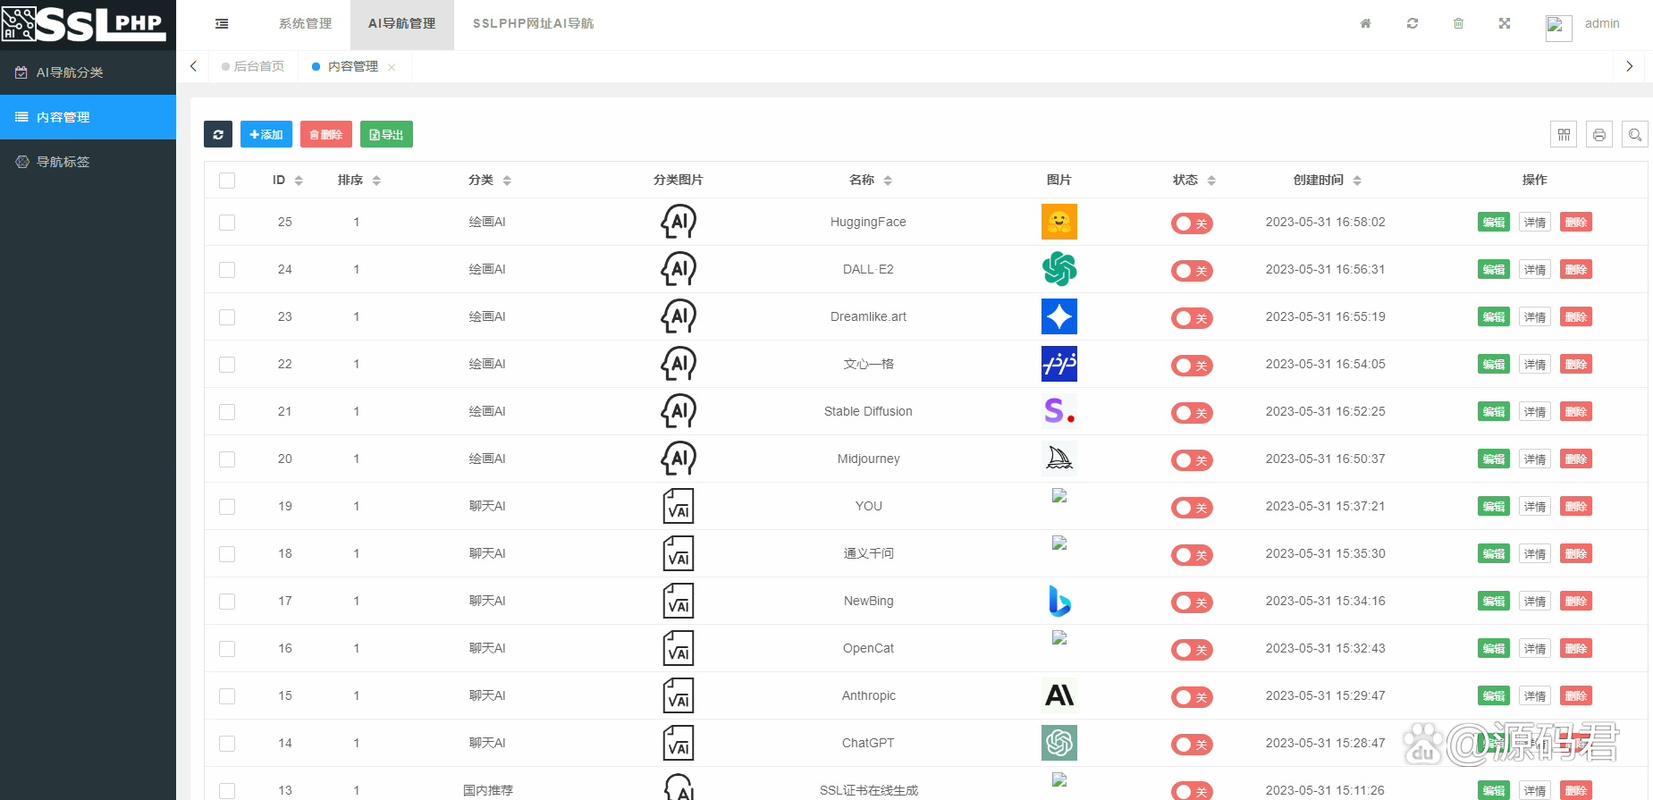The width and height of the screenshot is (1653, 800).
Task: Click the green 导出 button
Action: (x=386, y=134)
